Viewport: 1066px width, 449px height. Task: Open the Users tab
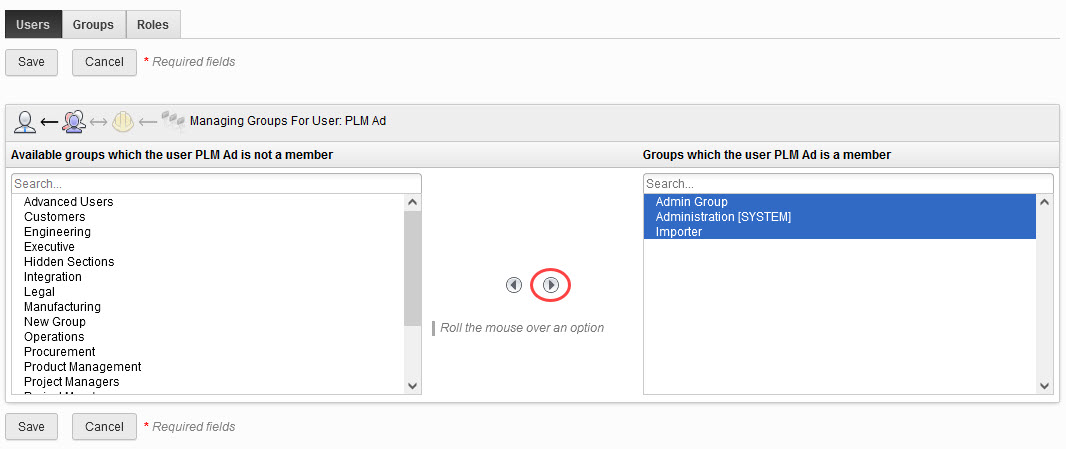point(33,24)
